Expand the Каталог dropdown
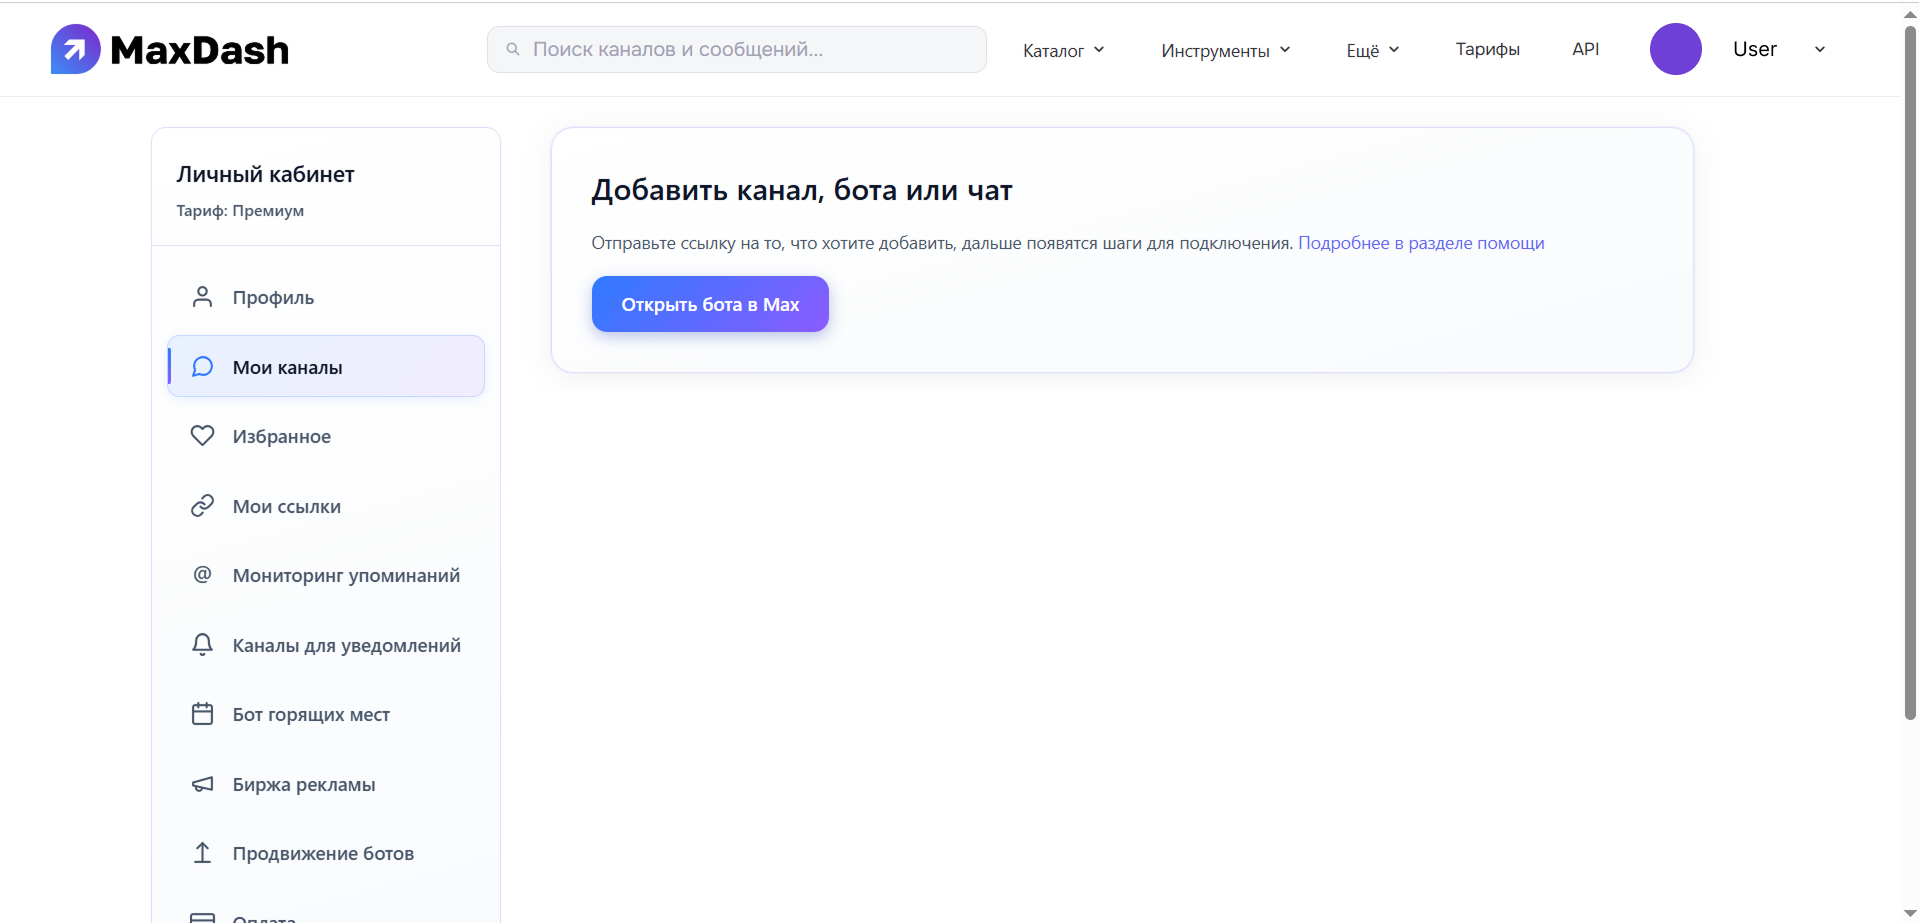This screenshot has width=1919, height=923. (x=1064, y=50)
